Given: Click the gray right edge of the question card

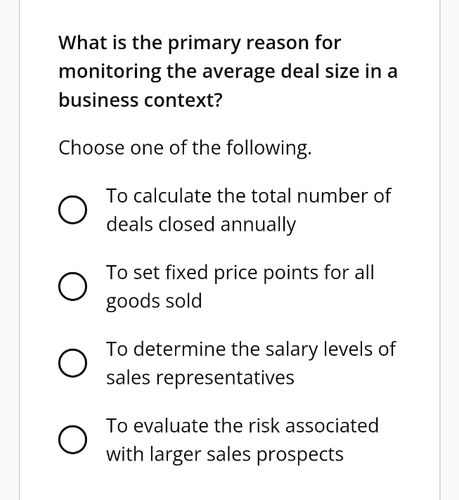Looking at the screenshot, I should pyautogui.click(x=440, y=250).
